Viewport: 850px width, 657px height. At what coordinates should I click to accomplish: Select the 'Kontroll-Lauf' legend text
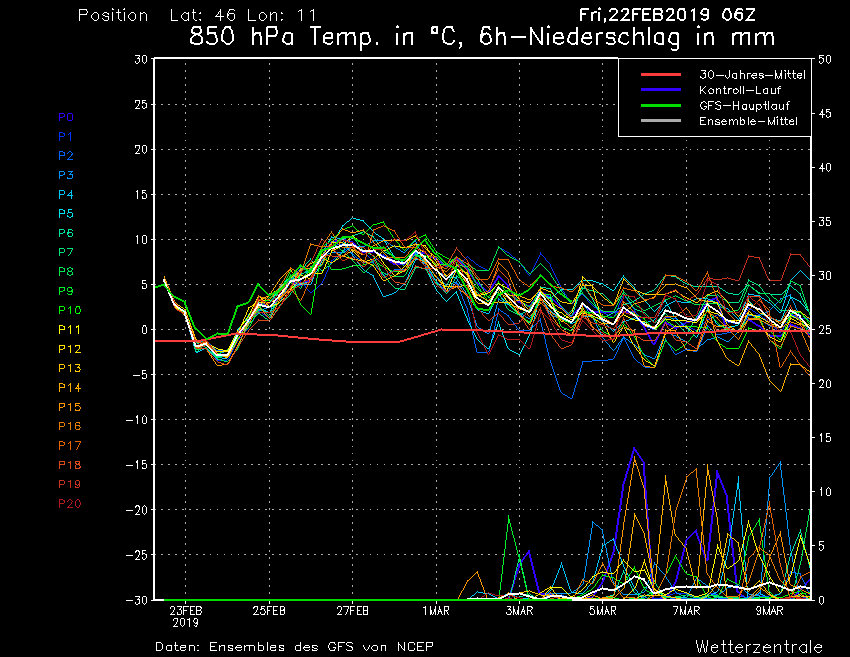click(x=740, y=90)
